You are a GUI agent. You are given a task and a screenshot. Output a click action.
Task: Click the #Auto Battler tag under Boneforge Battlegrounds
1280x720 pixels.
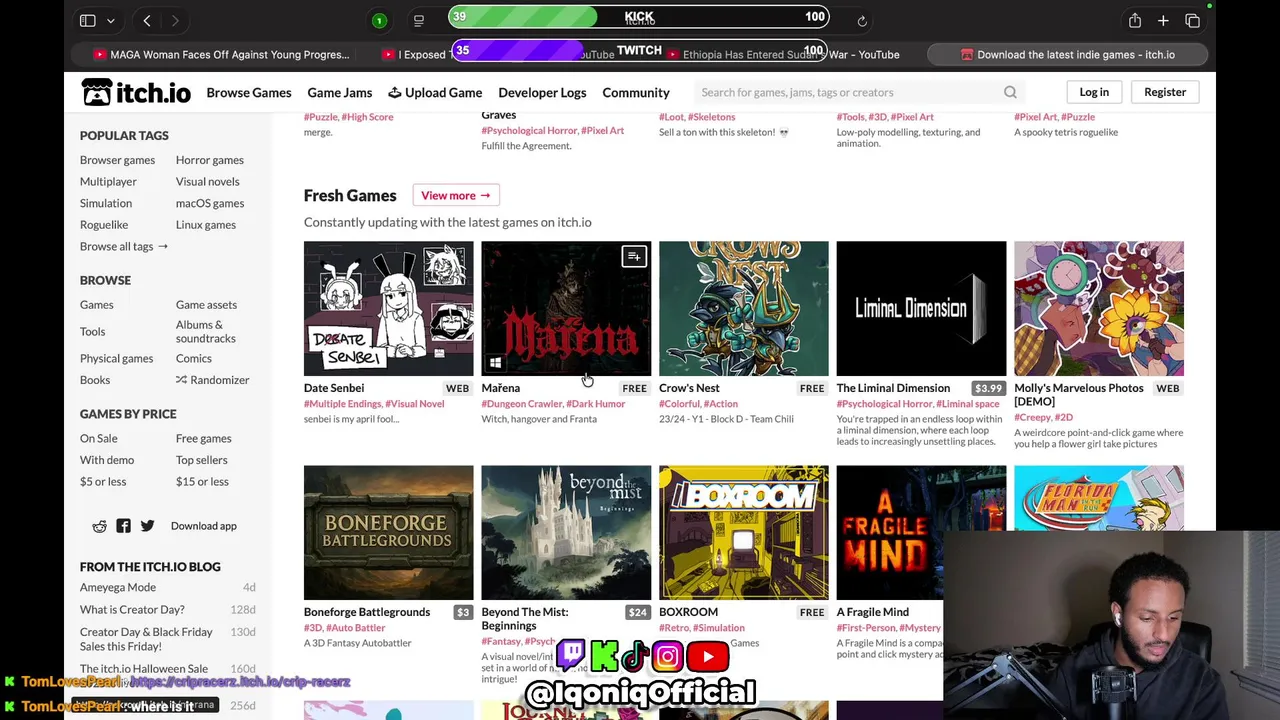click(355, 628)
